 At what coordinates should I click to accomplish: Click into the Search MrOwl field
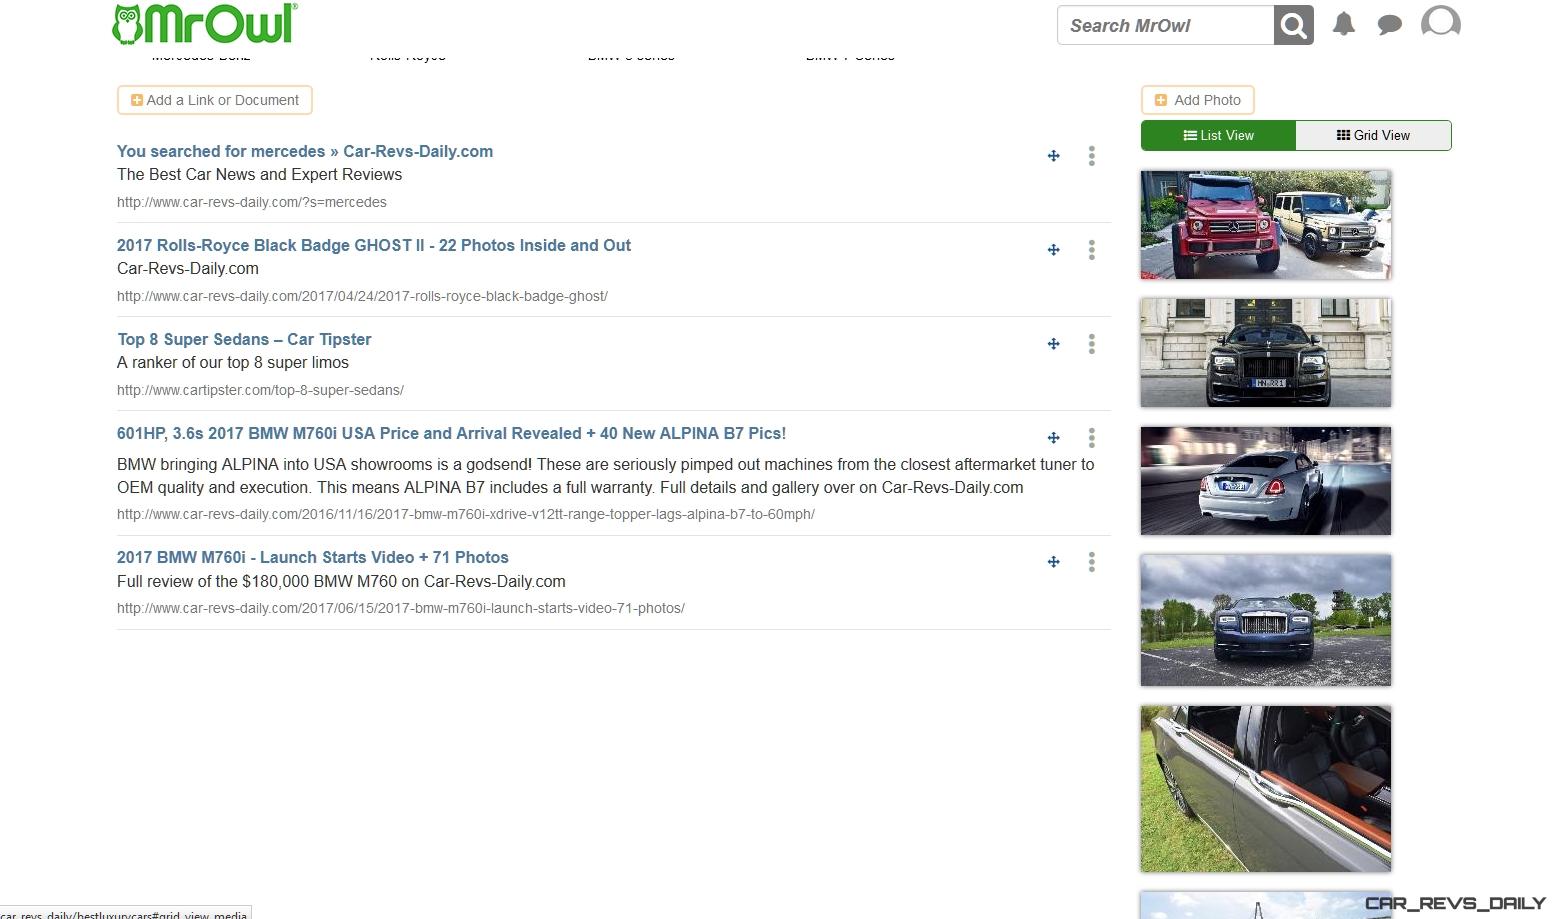(1165, 25)
